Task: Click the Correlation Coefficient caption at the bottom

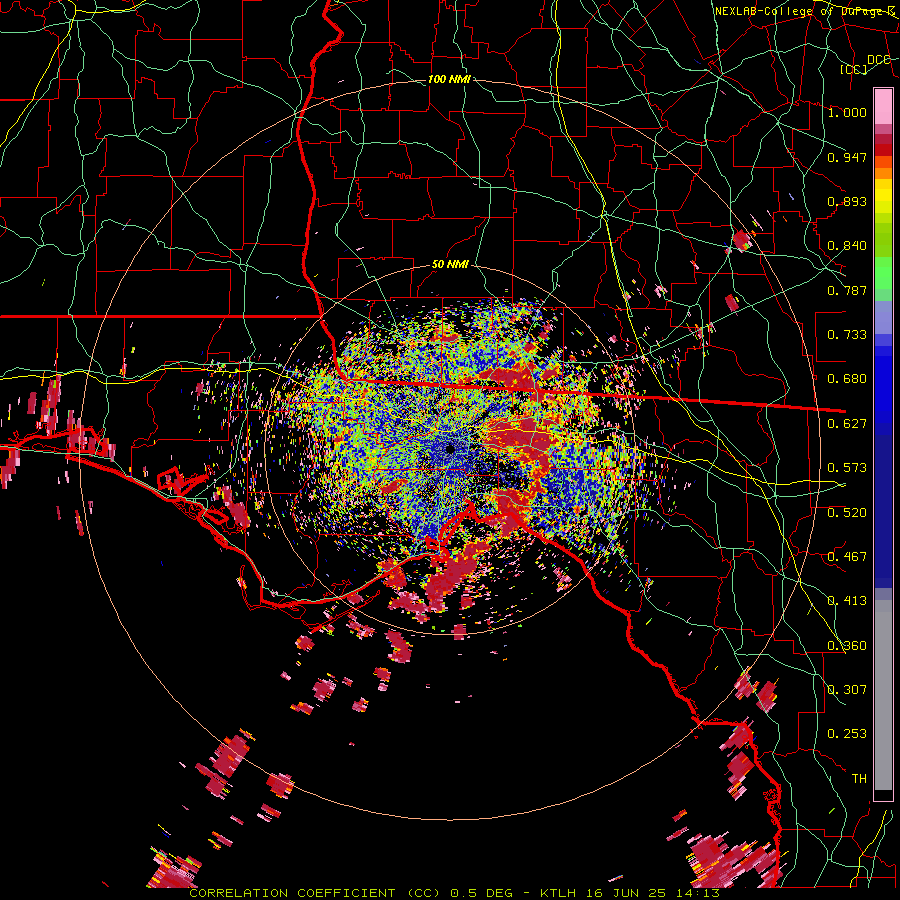Action: click(x=454, y=893)
